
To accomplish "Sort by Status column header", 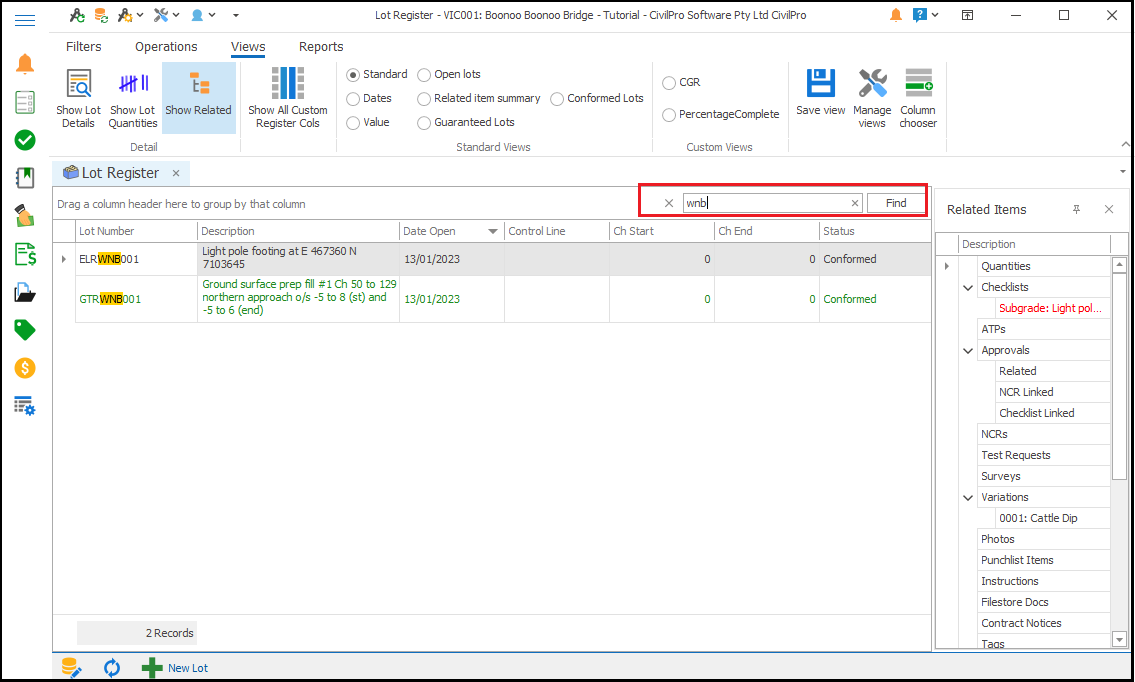I will (875, 231).
